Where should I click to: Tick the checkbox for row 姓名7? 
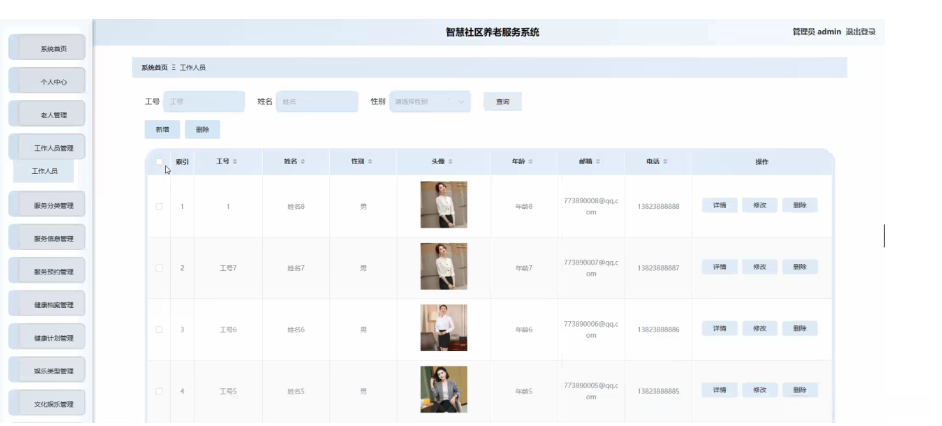tap(159, 268)
